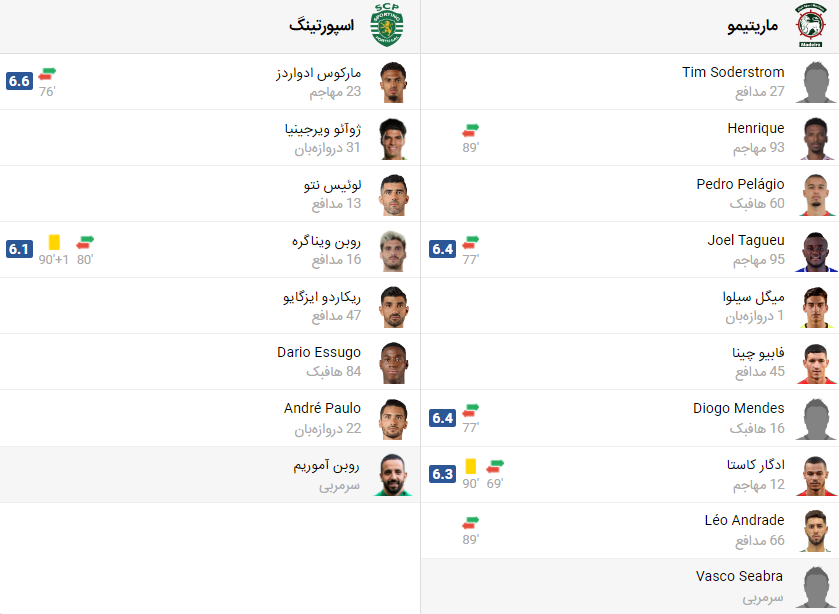Click Diogo Mendes' 6.4 rating badge
The height and width of the screenshot is (614, 839).
click(443, 417)
